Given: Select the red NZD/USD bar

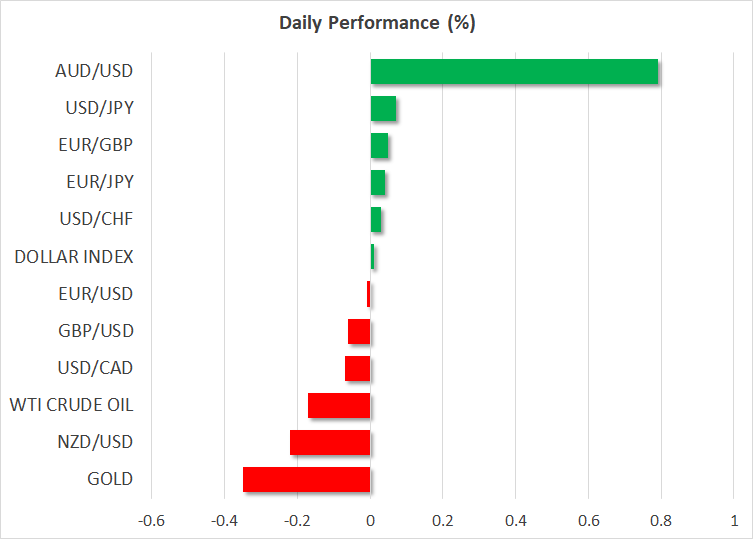Looking at the screenshot, I should (x=330, y=442).
